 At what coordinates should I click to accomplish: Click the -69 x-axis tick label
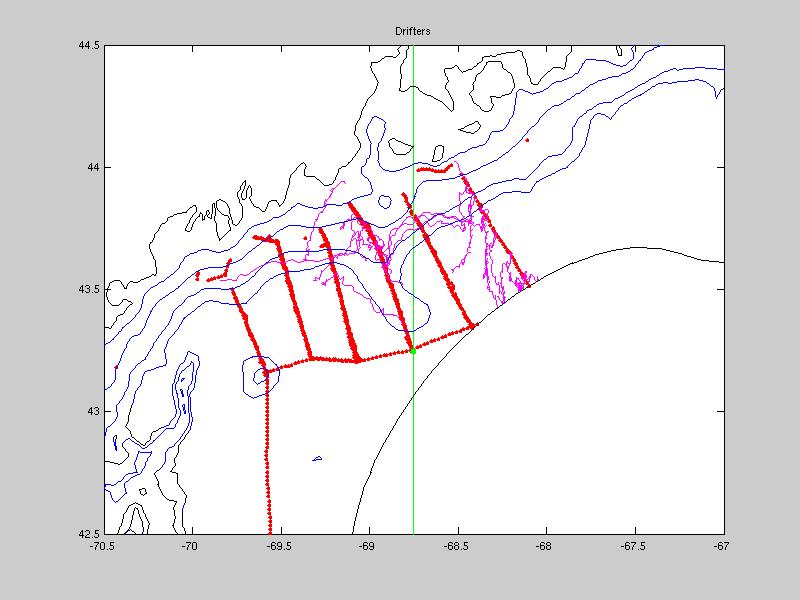tap(366, 546)
